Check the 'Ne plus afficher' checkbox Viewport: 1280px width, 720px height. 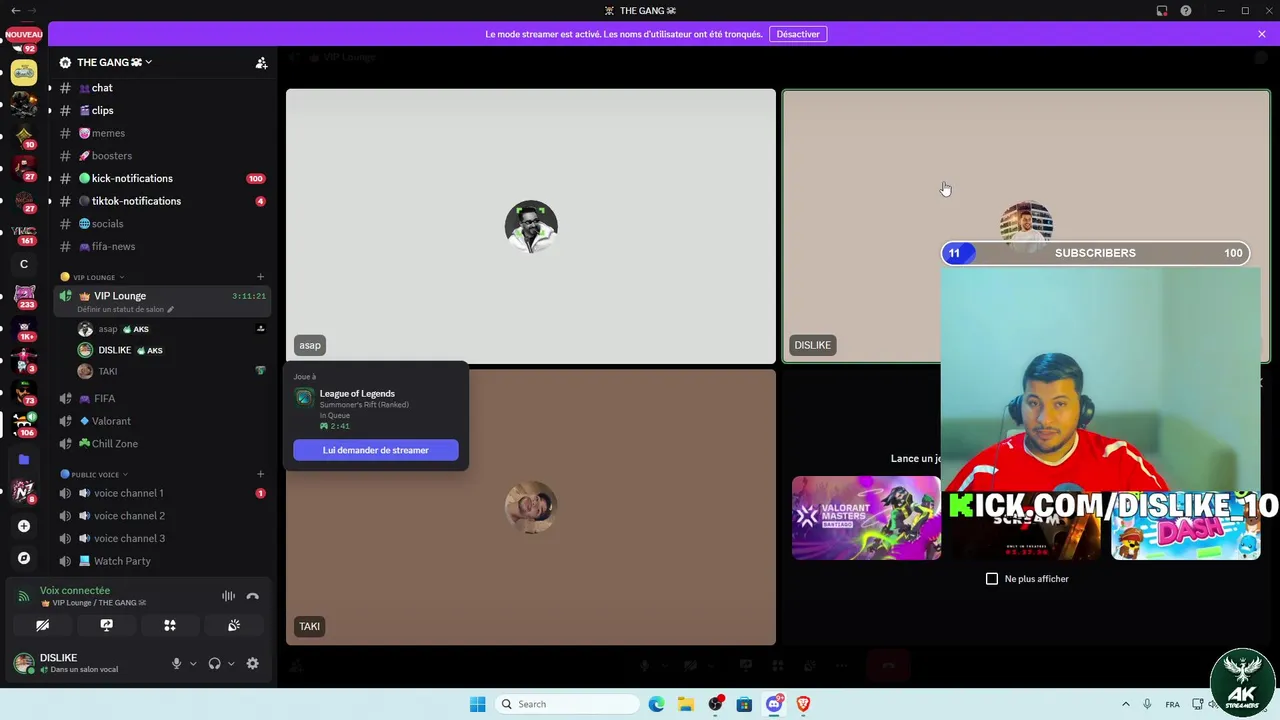pos(992,579)
